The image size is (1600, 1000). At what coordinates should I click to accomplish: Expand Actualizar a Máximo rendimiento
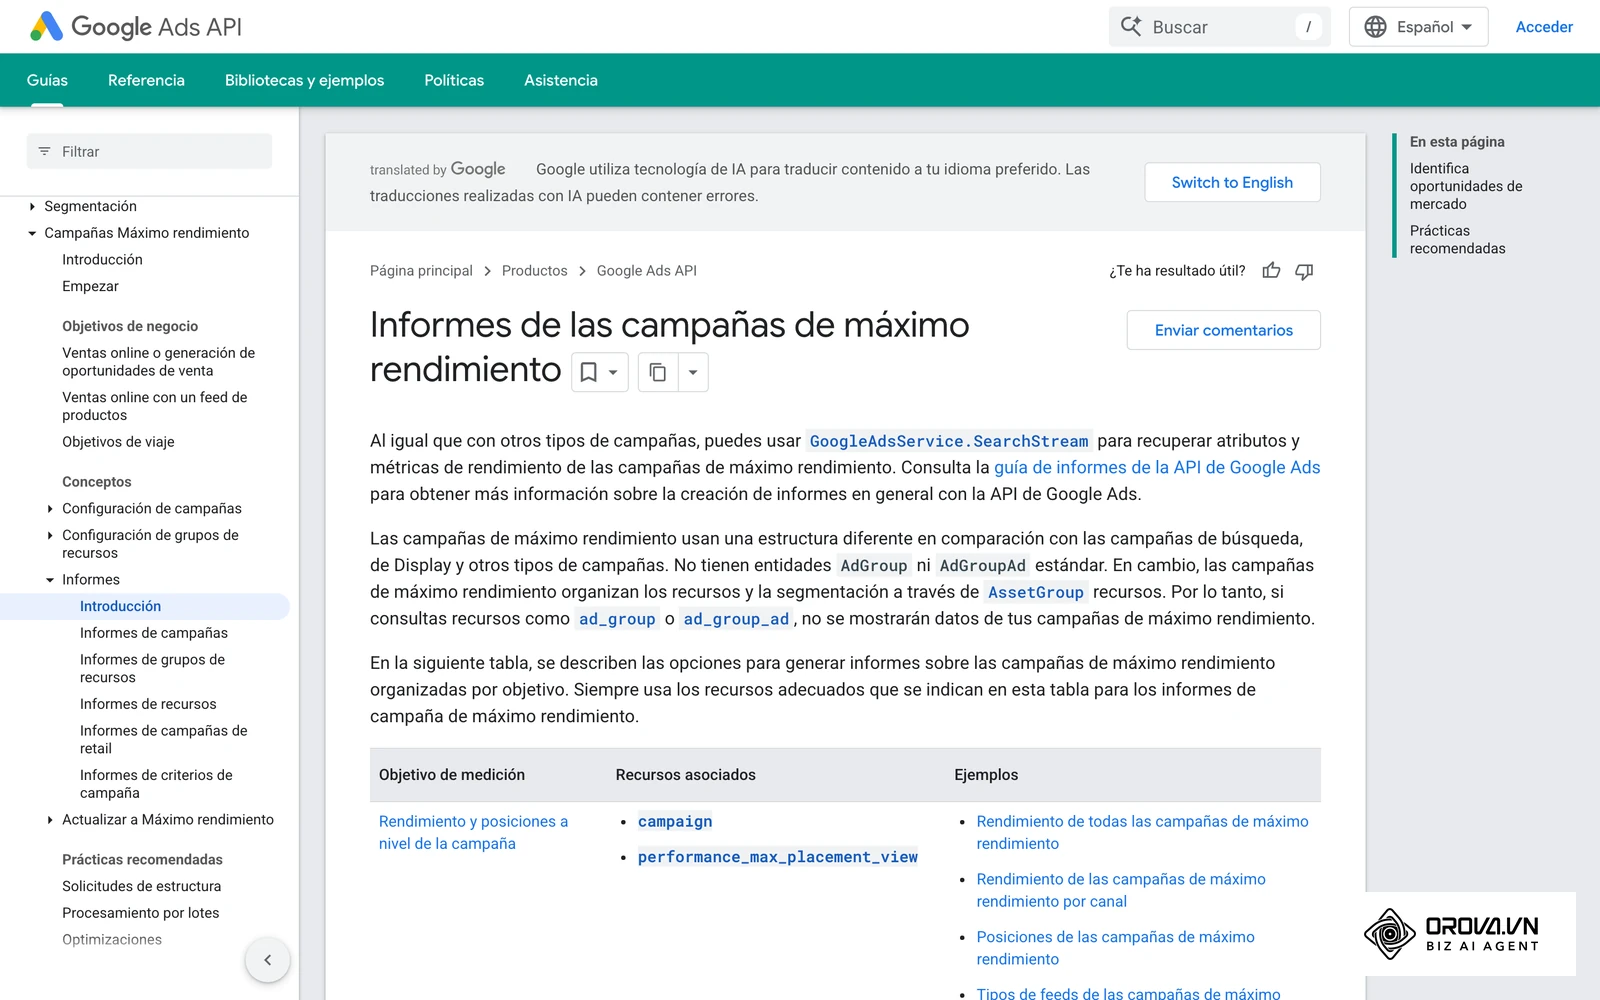50,820
